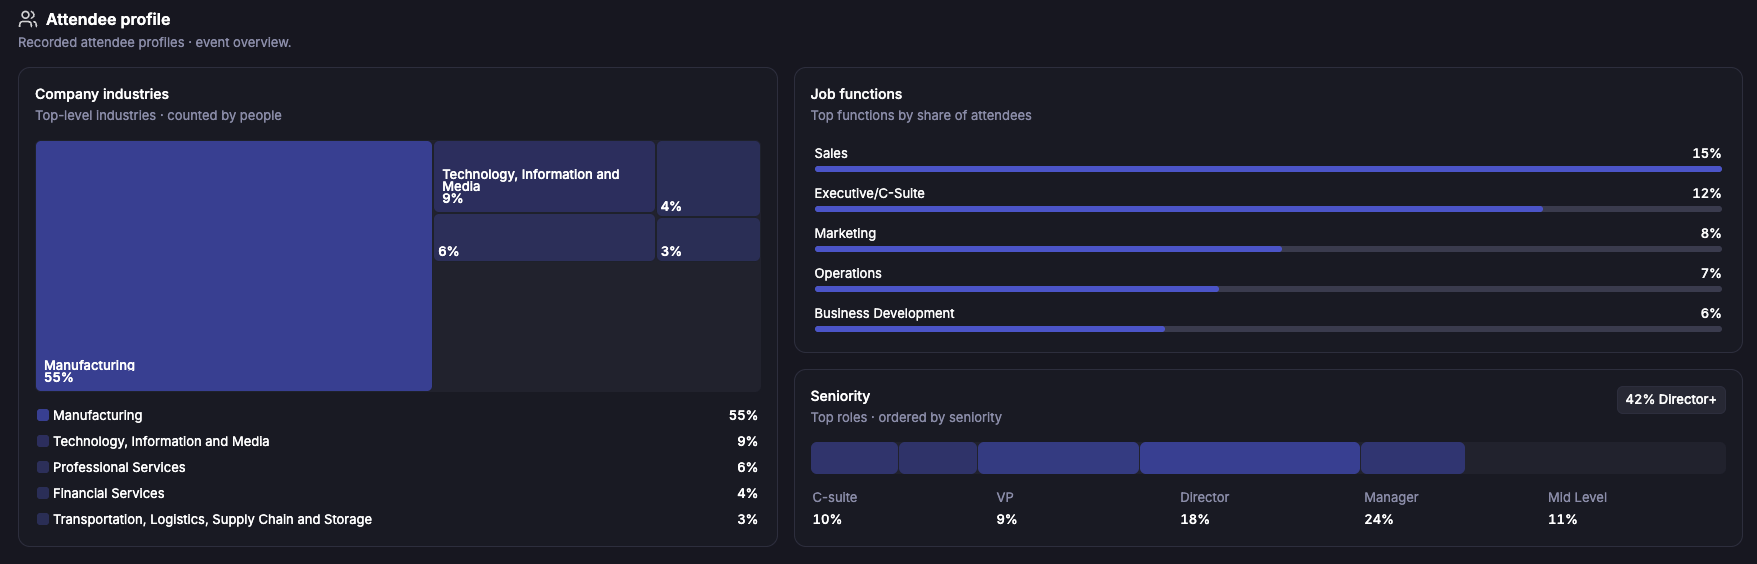Click the Business Development progress bar
Screen dimensions: 1757x564
tap(1268, 329)
